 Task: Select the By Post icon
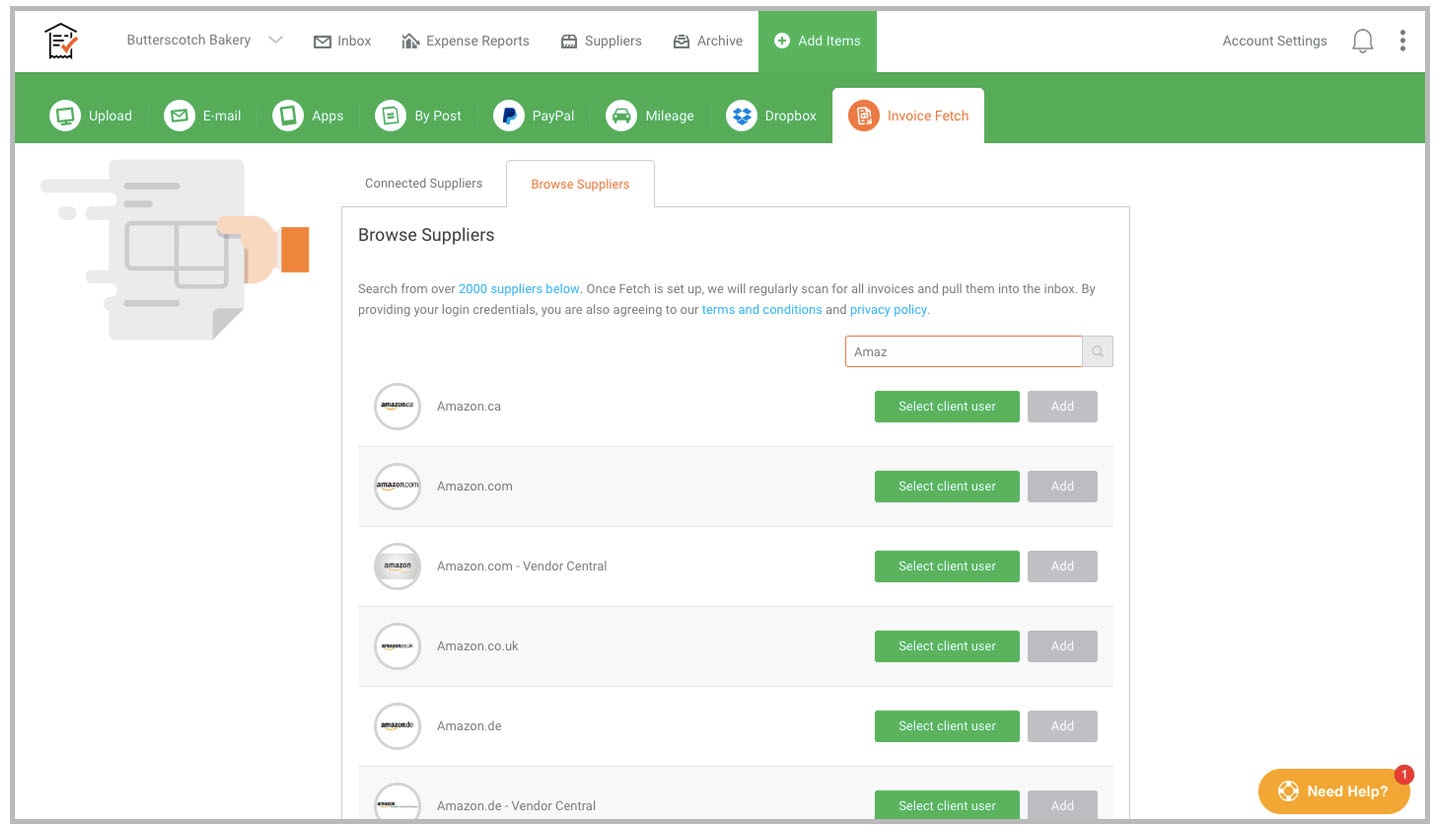click(390, 116)
